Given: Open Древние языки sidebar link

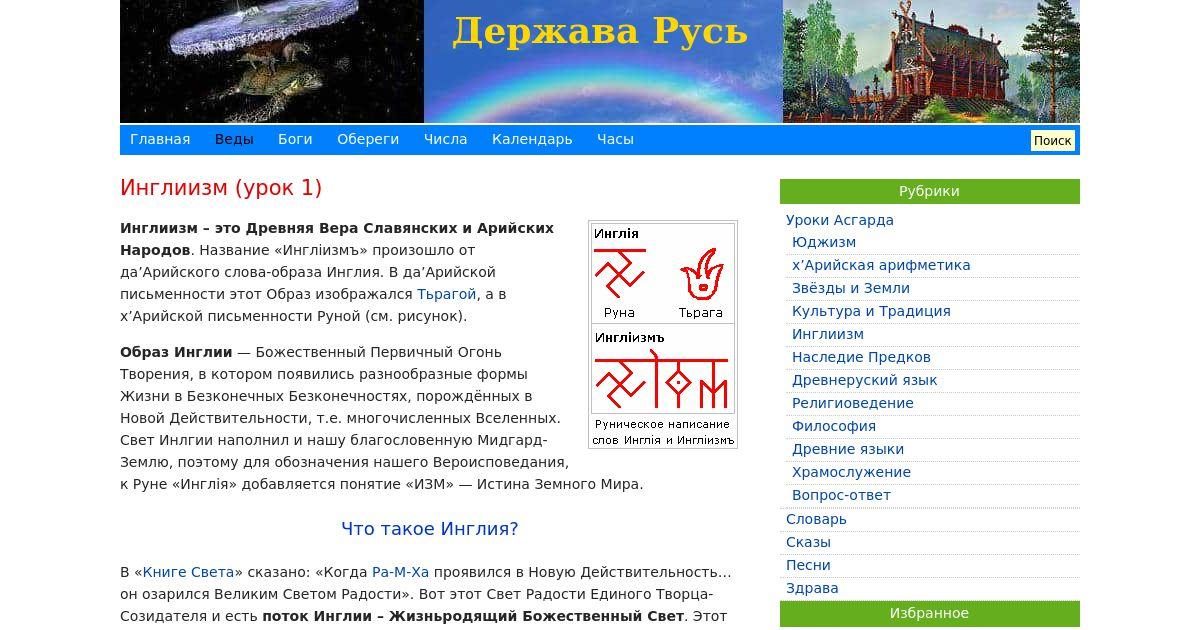Looking at the screenshot, I should [848, 449].
